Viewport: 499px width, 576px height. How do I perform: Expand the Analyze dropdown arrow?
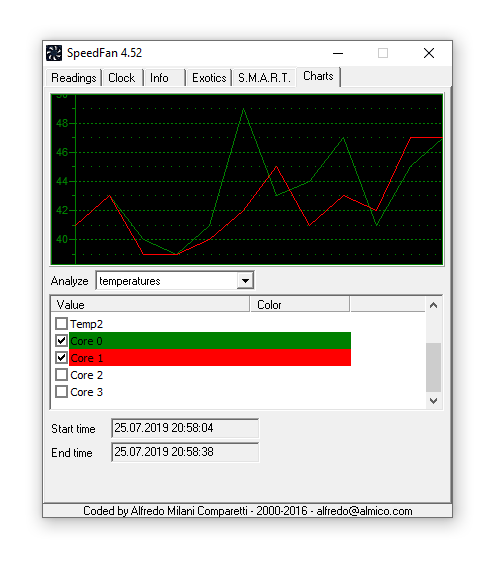245,281
